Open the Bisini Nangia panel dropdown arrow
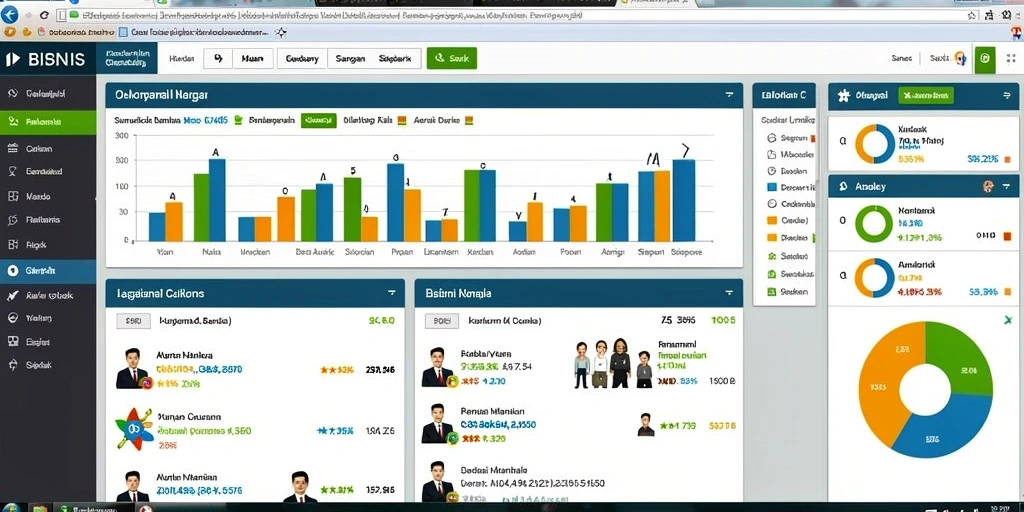Screen dimensions: 1024x512 coord(729,293)
